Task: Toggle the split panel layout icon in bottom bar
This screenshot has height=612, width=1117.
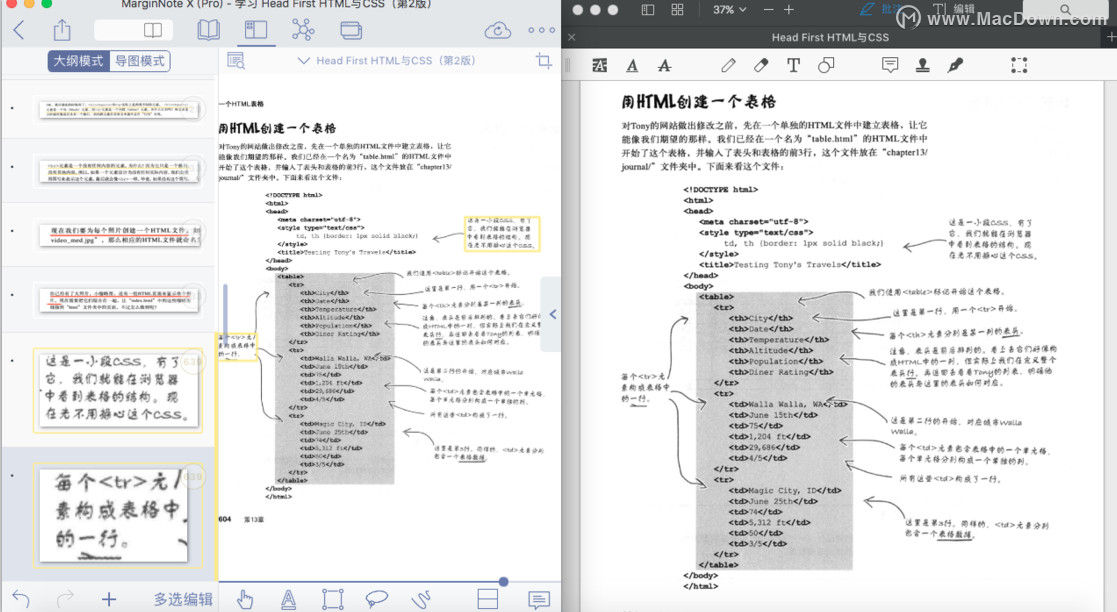Action: coord(488,599)
